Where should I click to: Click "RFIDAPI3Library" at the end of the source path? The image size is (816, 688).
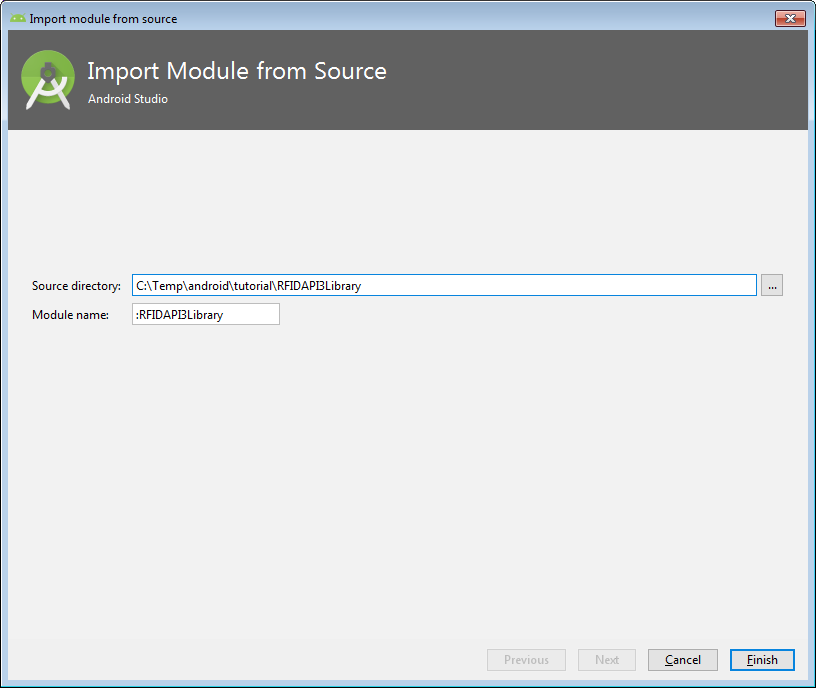pos(319,286)
